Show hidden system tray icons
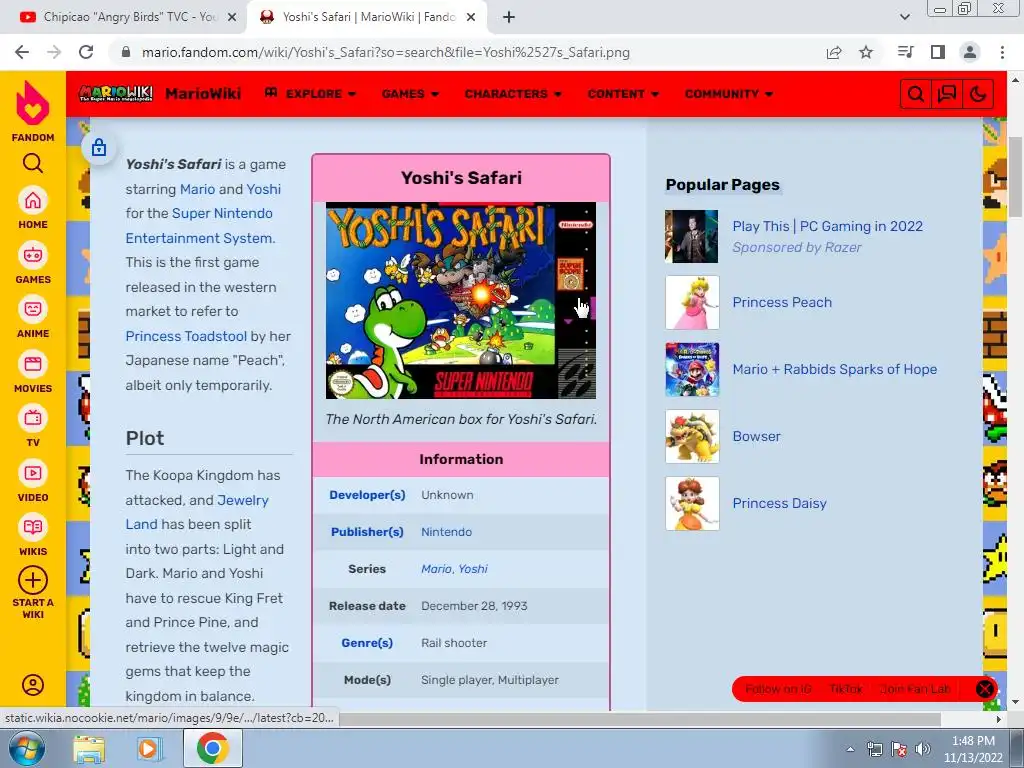Image resolution: width=1024 pixels, height=768 pixels. click(850, 749)
